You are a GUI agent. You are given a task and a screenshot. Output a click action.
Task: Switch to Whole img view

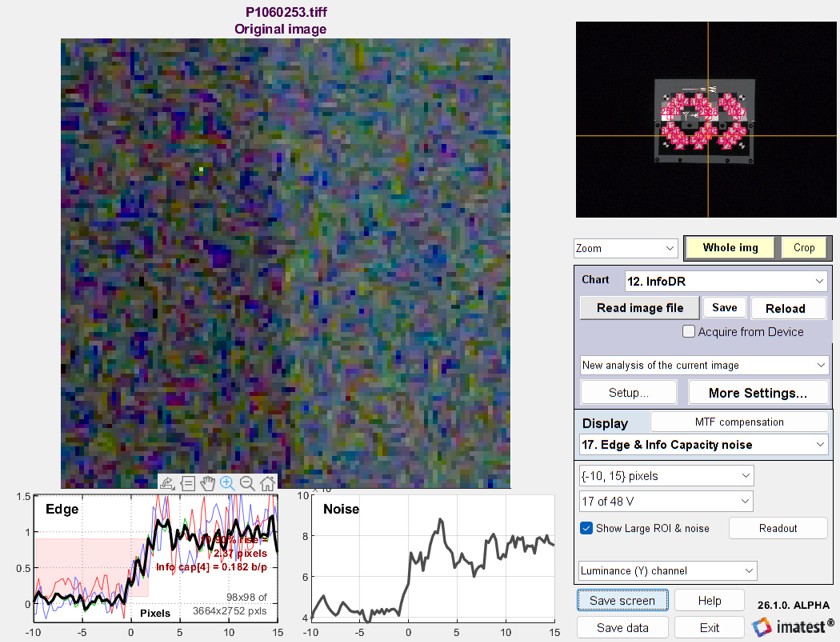(730, 248)
